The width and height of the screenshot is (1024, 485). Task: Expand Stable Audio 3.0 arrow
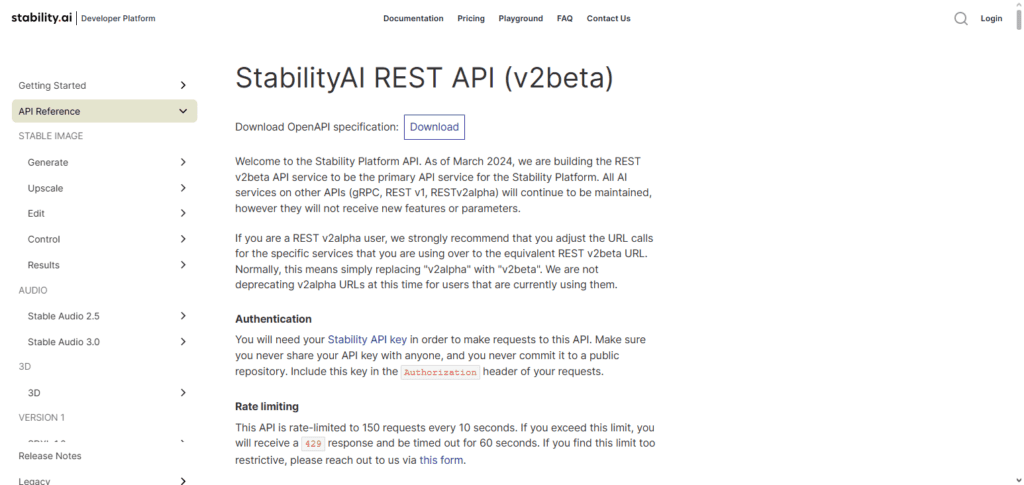183,342
